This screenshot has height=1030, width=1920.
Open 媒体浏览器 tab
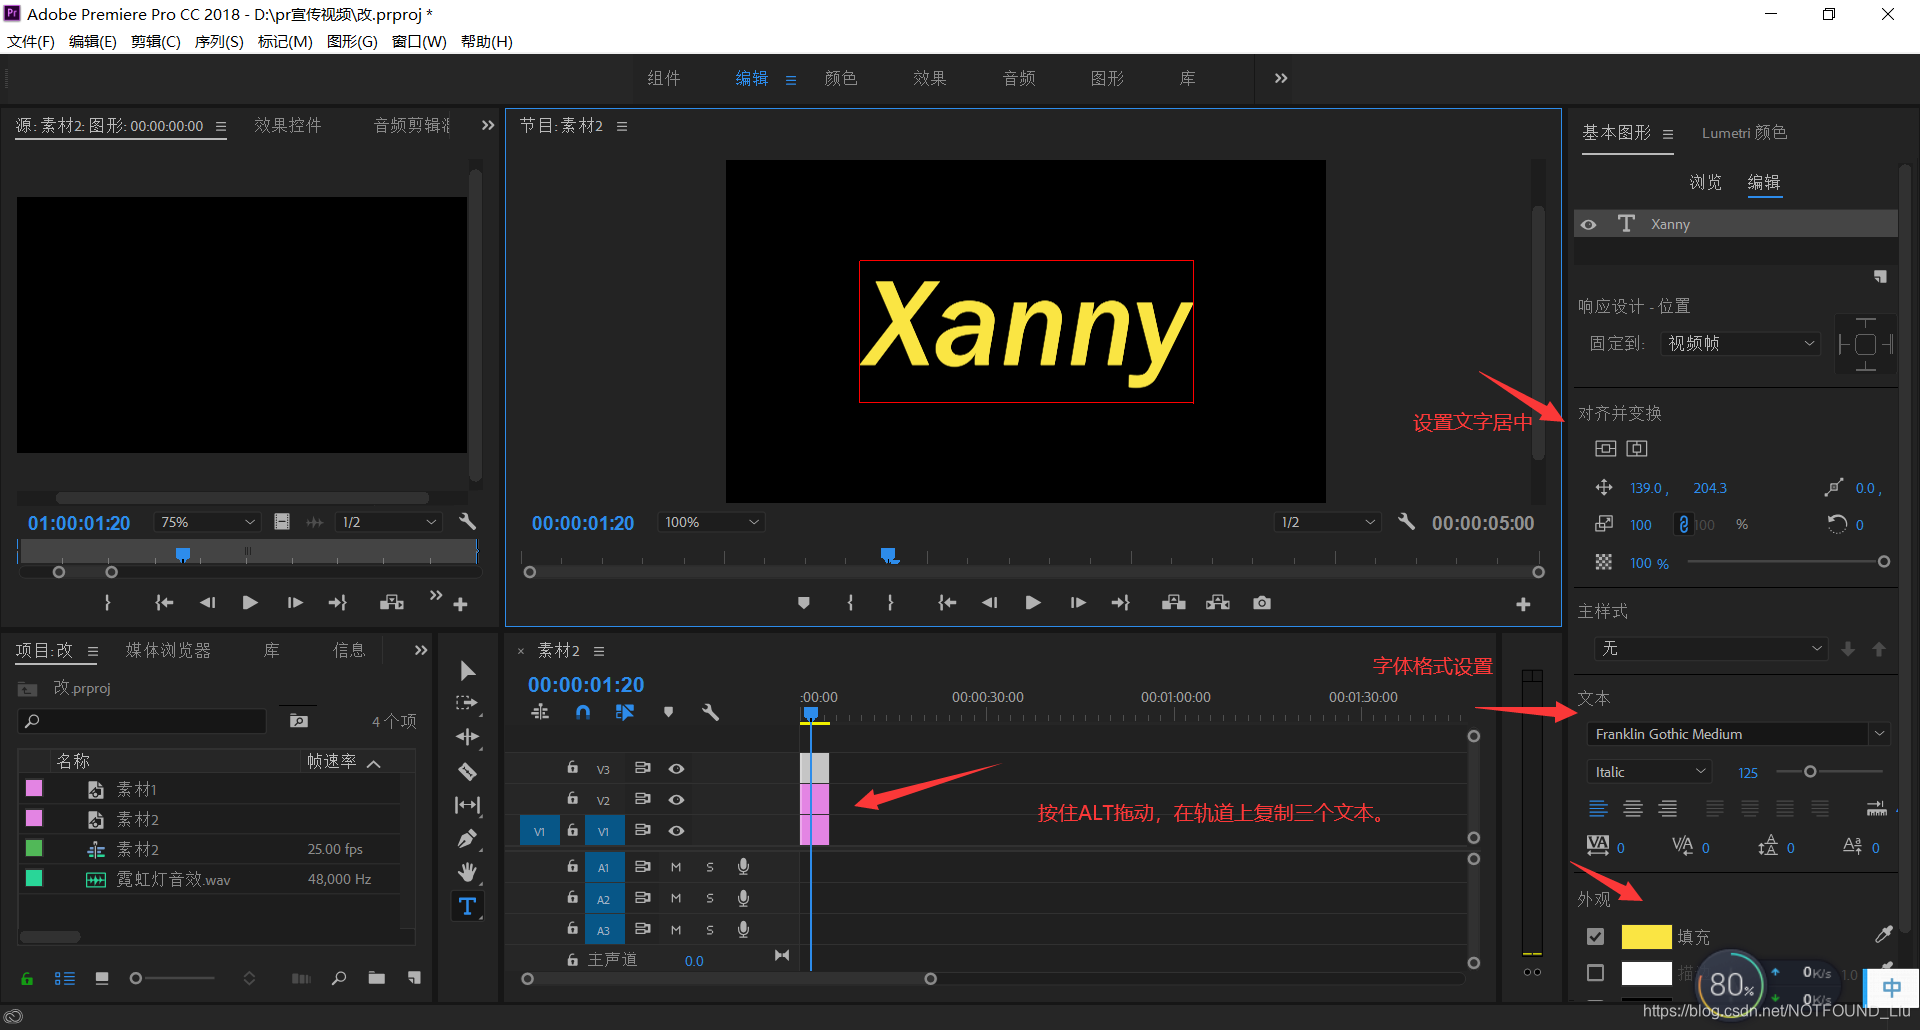pos(168,650)
